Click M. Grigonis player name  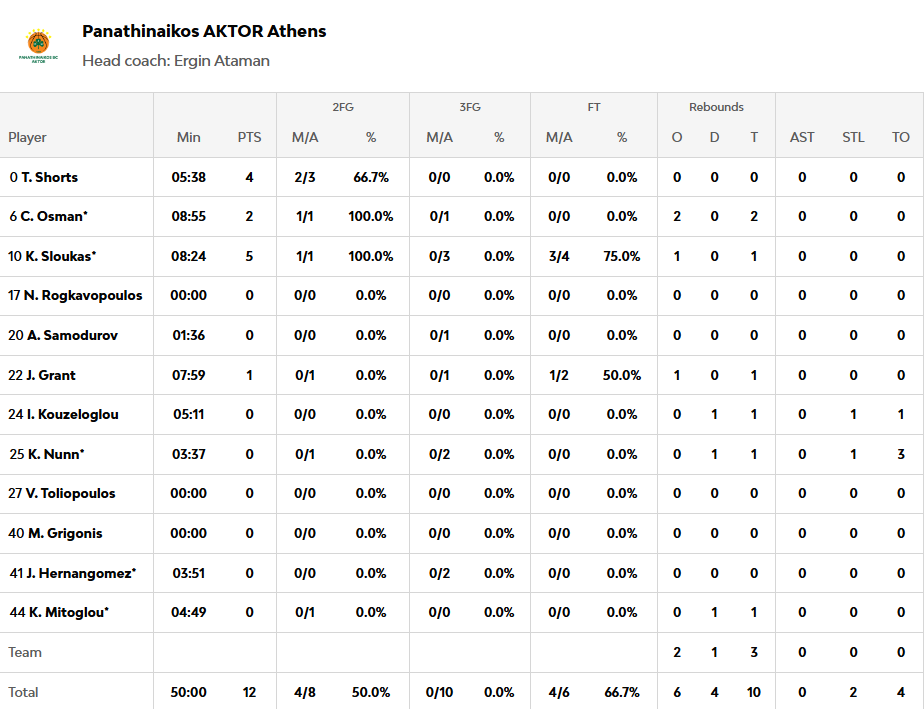(64, 533)
